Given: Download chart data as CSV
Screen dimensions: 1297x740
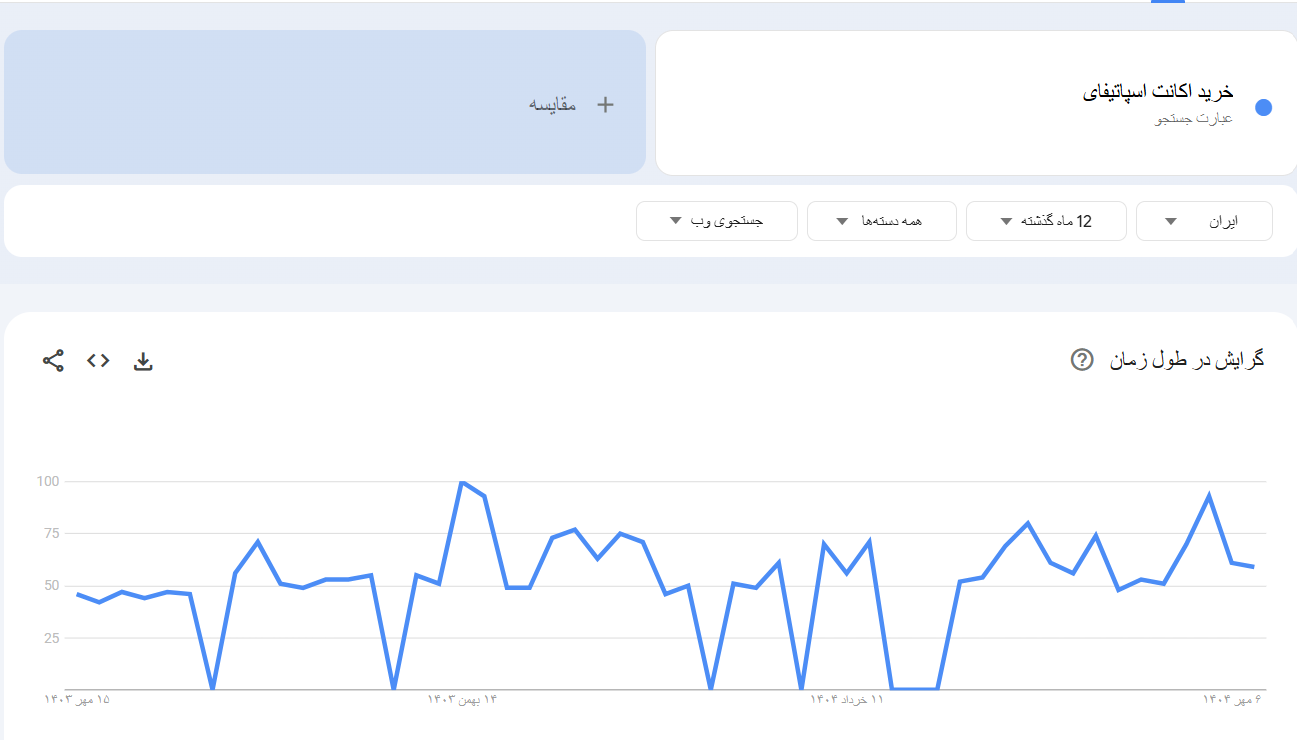Looking at the screenshot, I should point(143,361).
